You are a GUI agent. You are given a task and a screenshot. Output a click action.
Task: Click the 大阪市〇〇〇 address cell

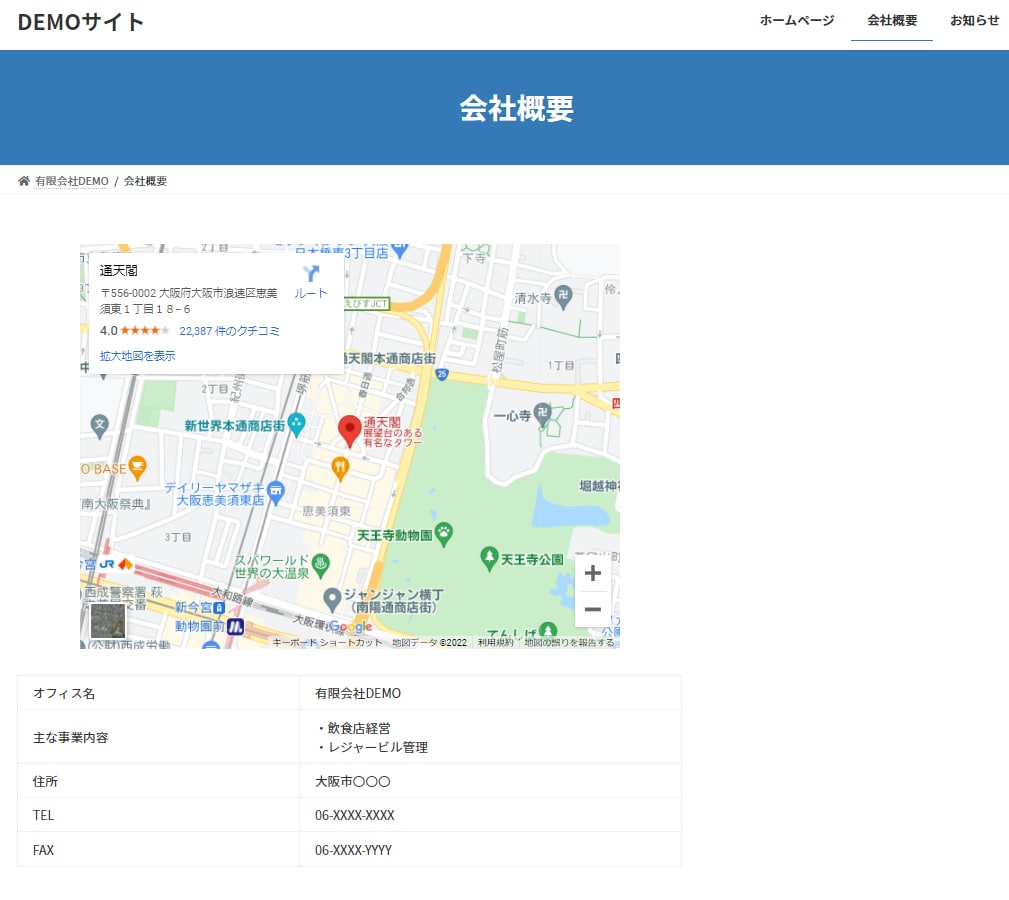pyautogui.click(x=490, y=781)
